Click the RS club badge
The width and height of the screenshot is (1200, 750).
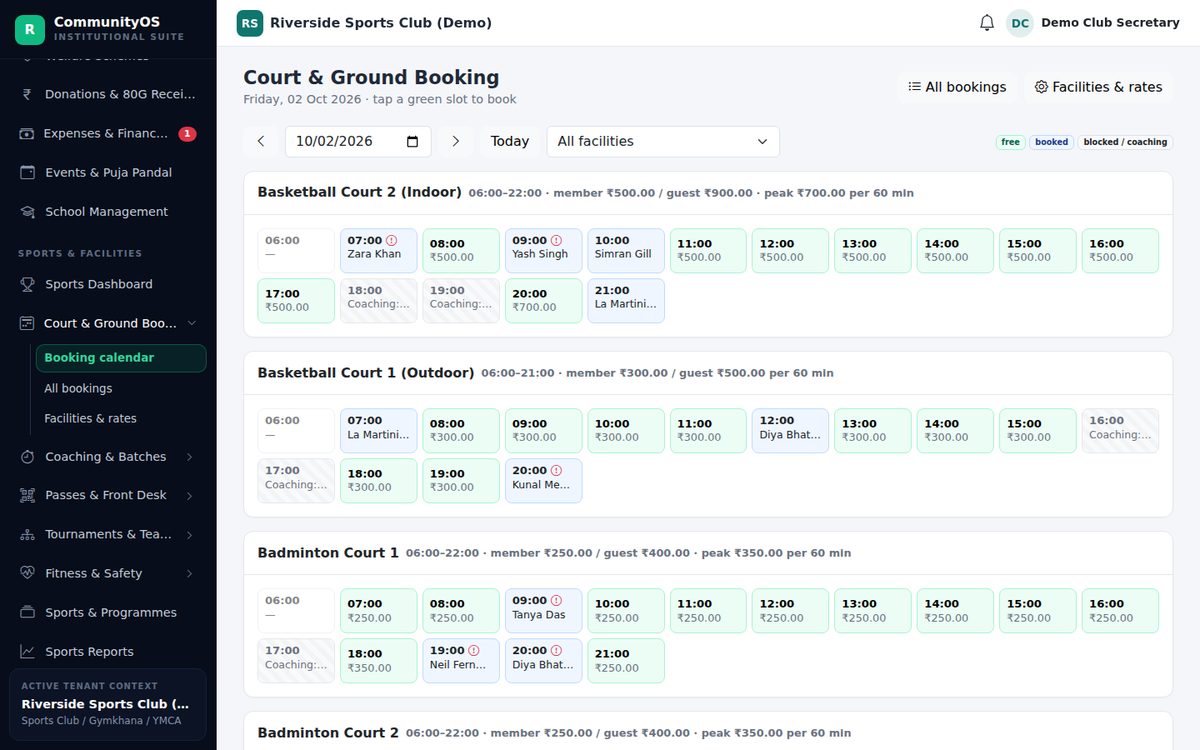(x=250, y=23)
